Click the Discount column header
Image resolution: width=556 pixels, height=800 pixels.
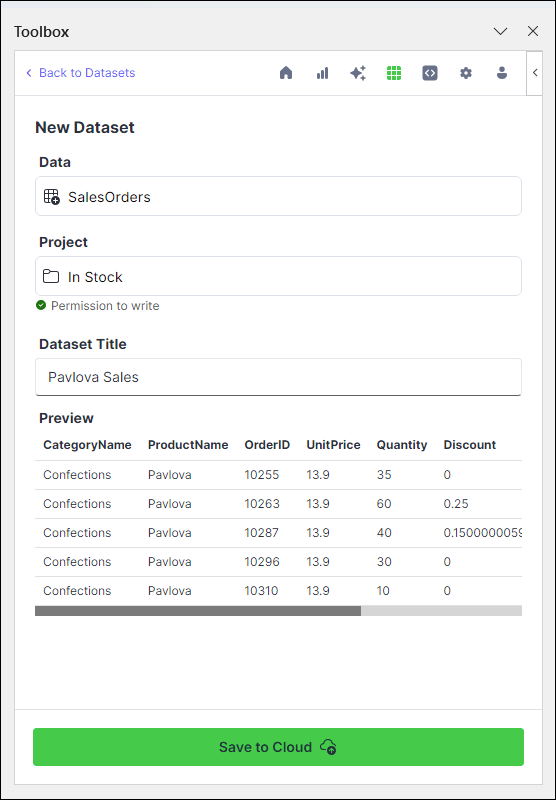click(x=470, y=445)
